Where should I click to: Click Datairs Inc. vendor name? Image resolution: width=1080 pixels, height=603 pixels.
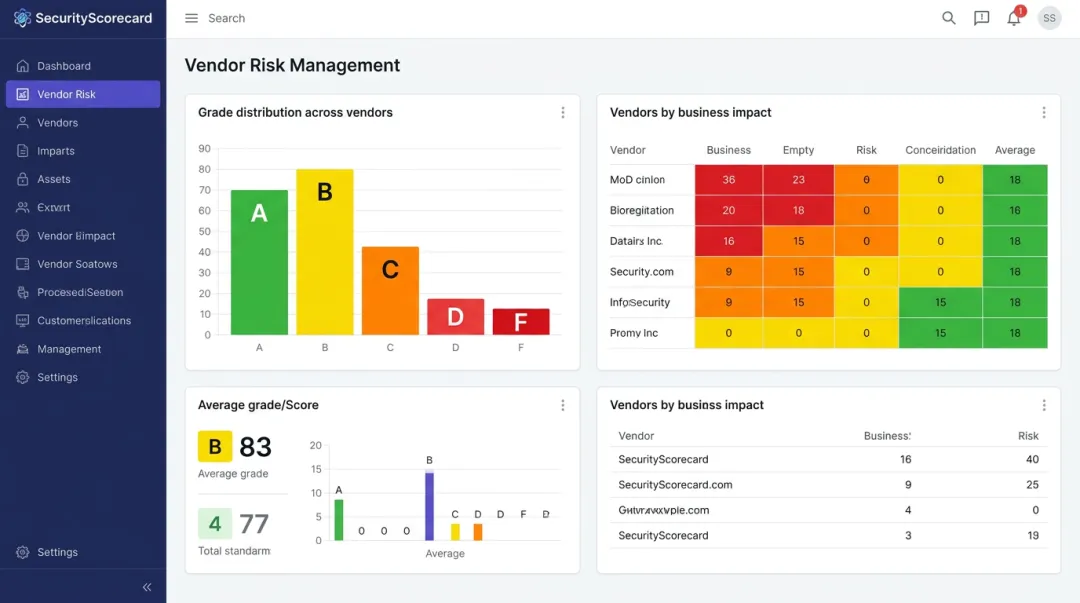click(x=636, y=241)
